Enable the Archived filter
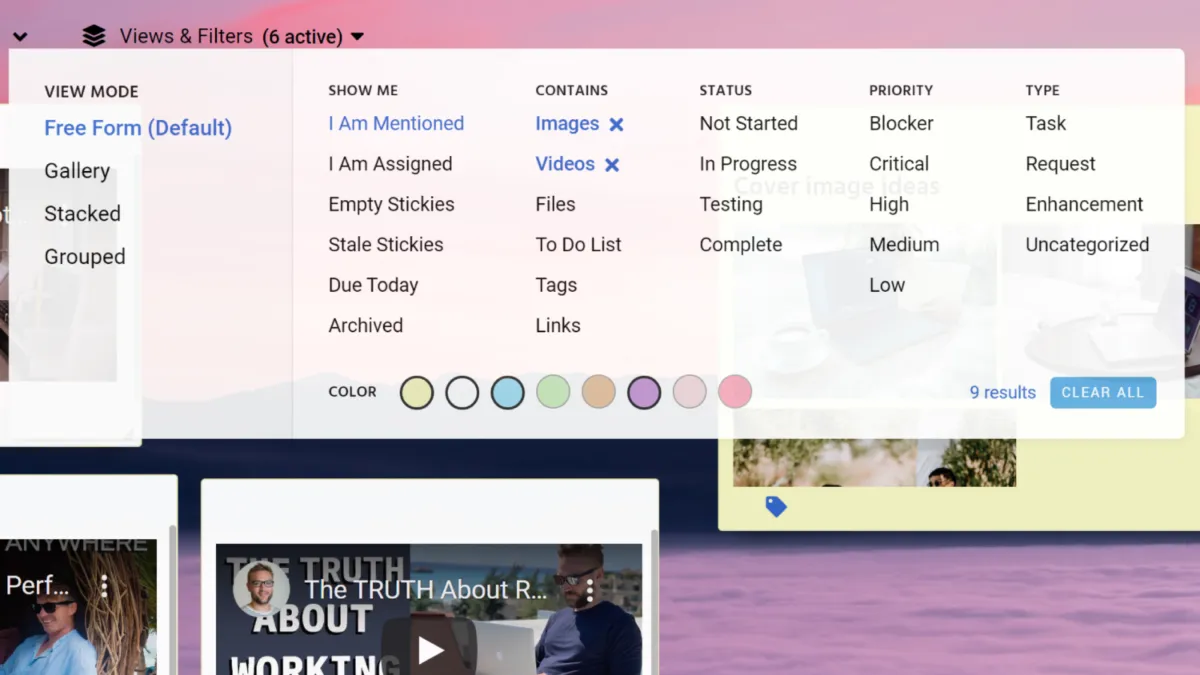Screen dimensions: 1200x675 click(x=365, y=325)
